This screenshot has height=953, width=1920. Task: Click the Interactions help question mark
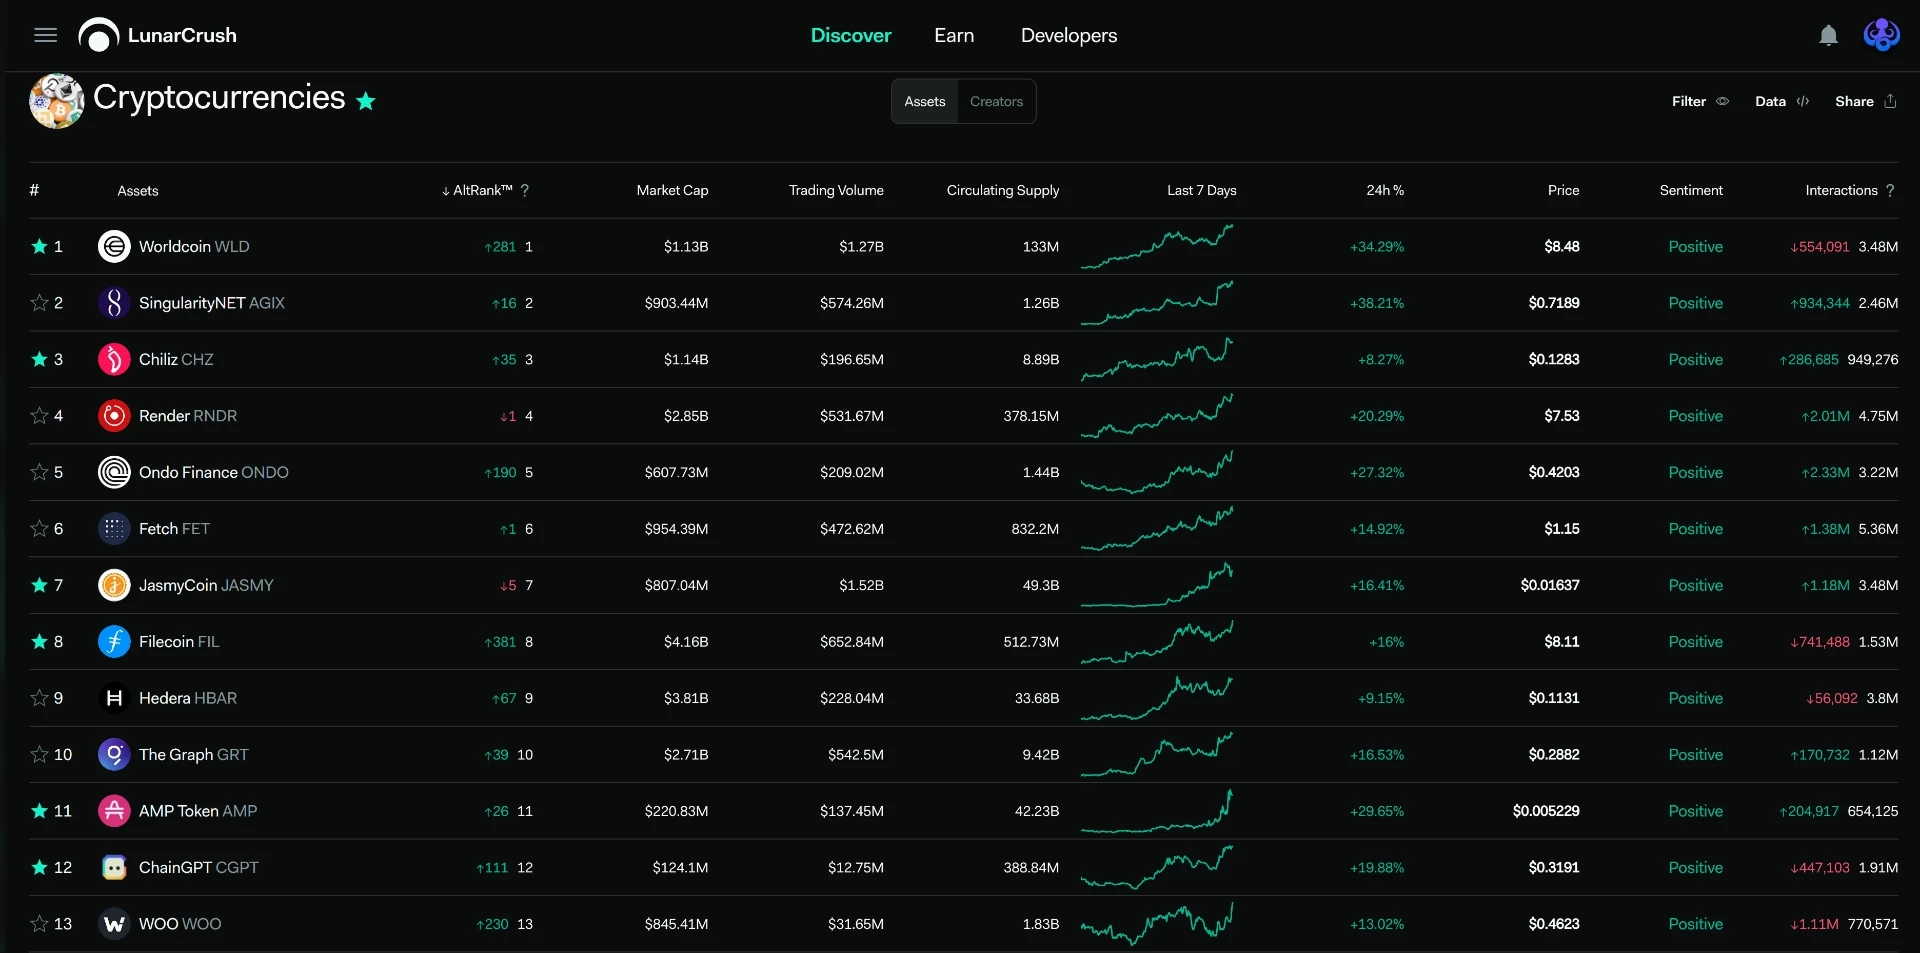[x=1890, y=190]
